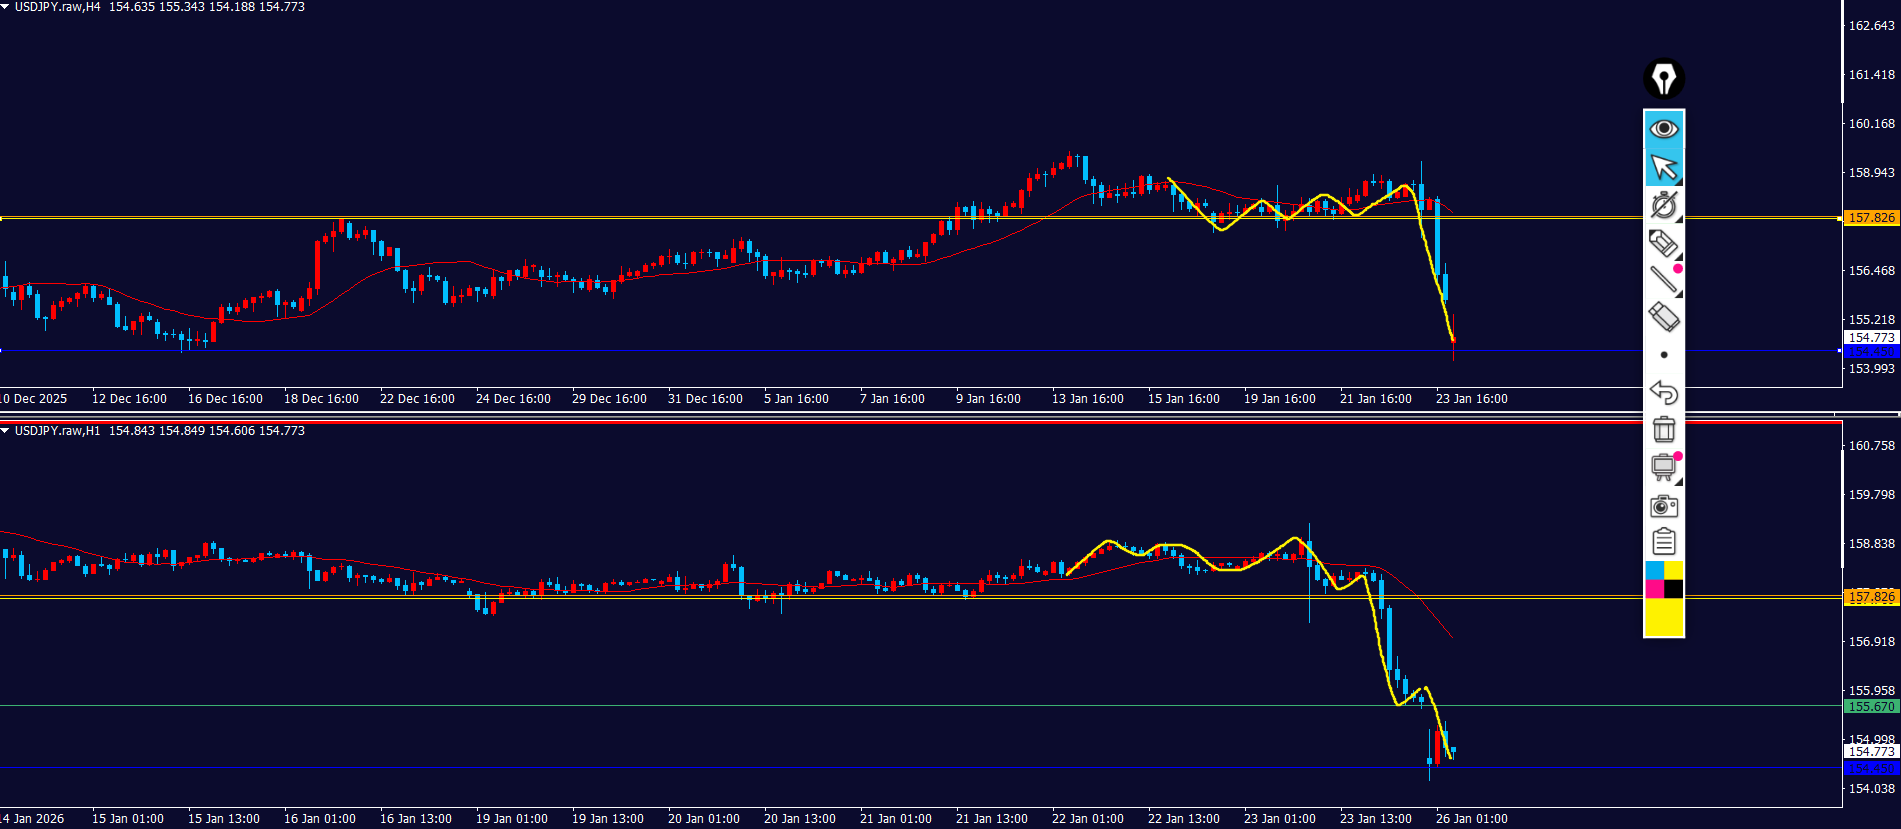Open the brush size dot selector
The width and height of the screenshot is (1901, 829).
(1664, 355)
